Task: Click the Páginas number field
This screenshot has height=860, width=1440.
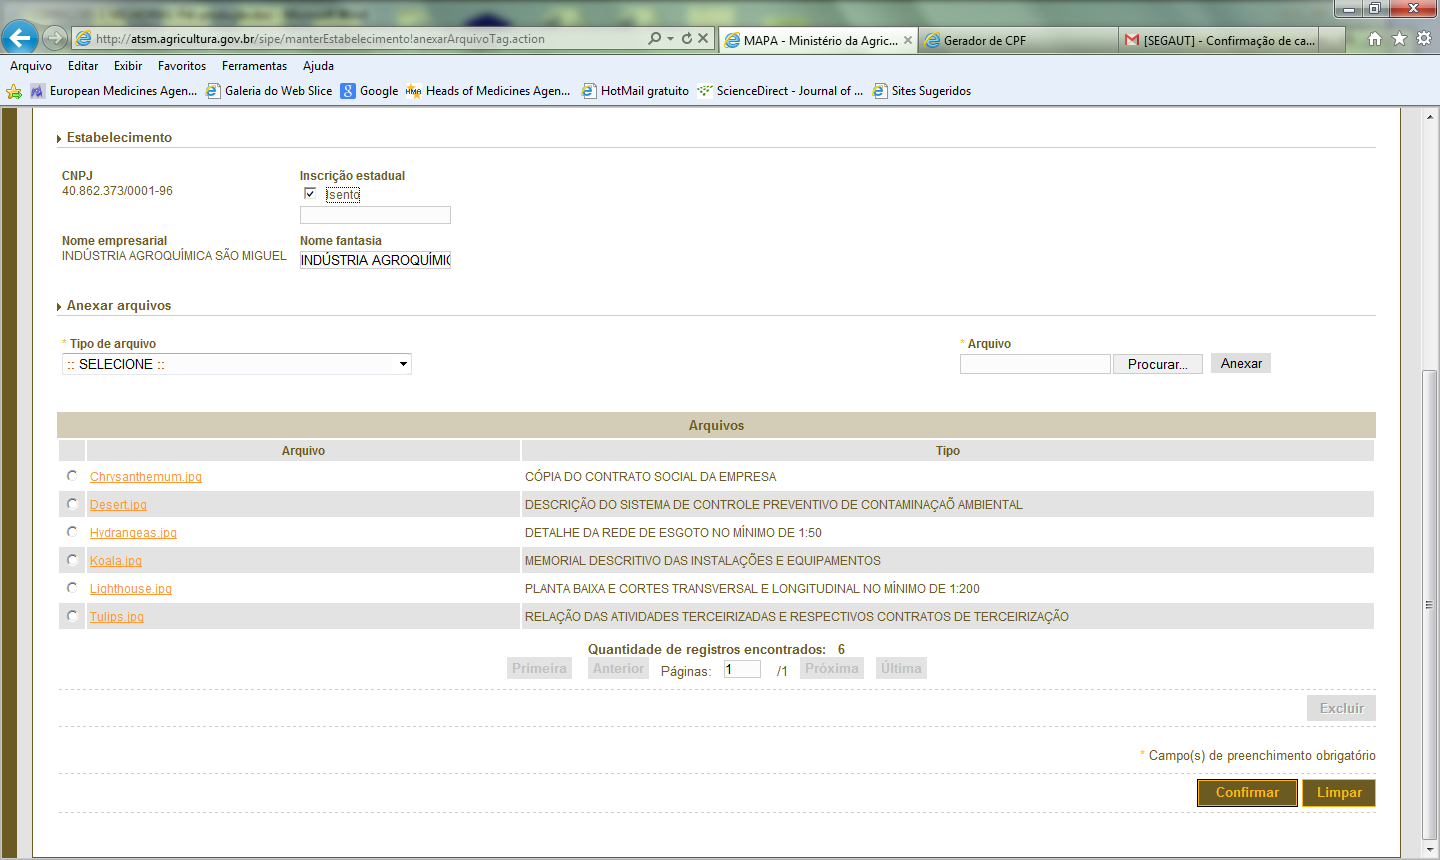Action: pos(742,669)
